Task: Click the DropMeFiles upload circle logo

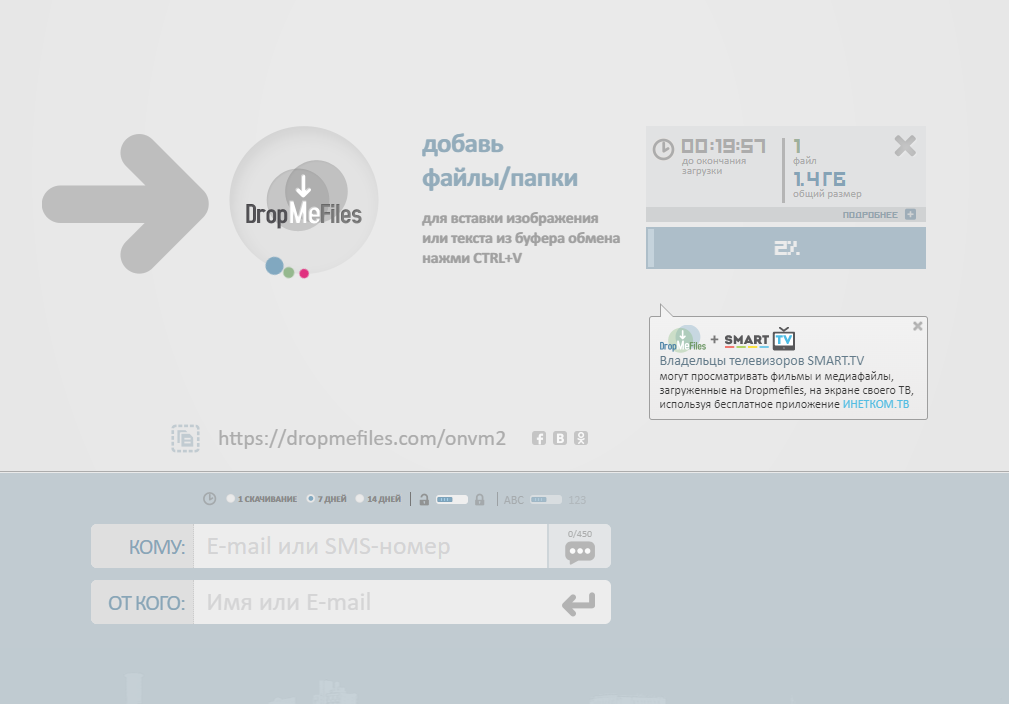Action: [304, 201]
